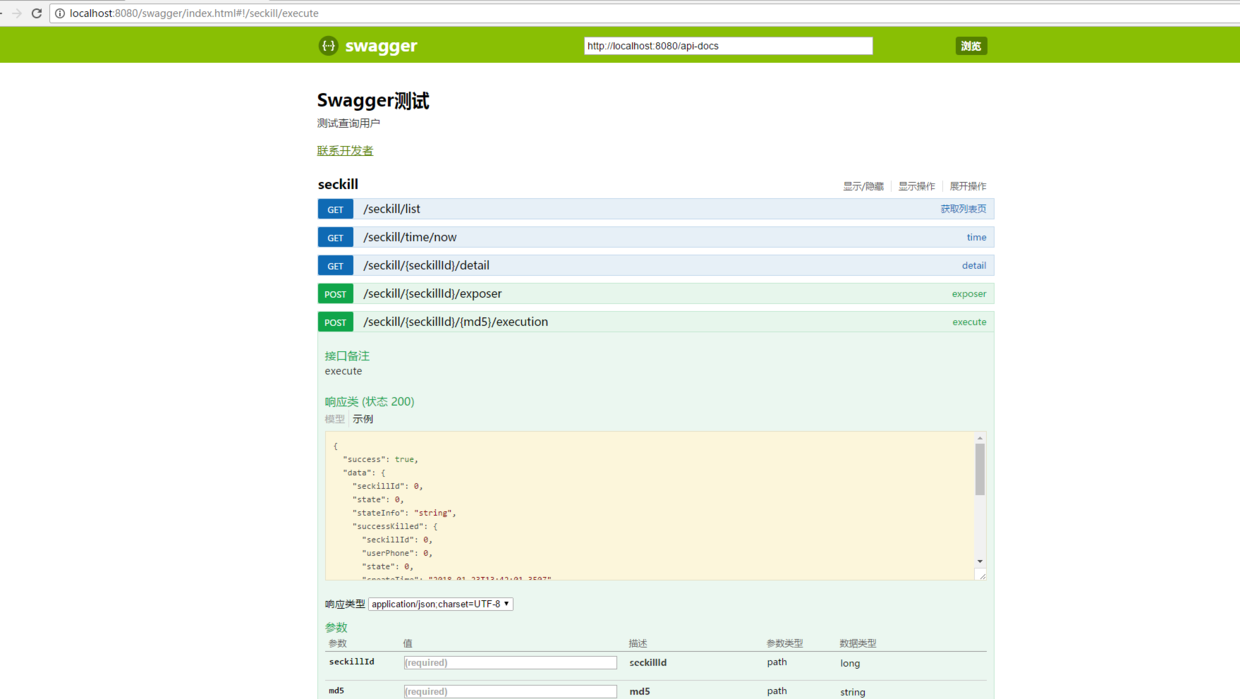This screenshot has height=699, width=1240.
Task: View site info icon in address bar
Action: click(60, 13)
